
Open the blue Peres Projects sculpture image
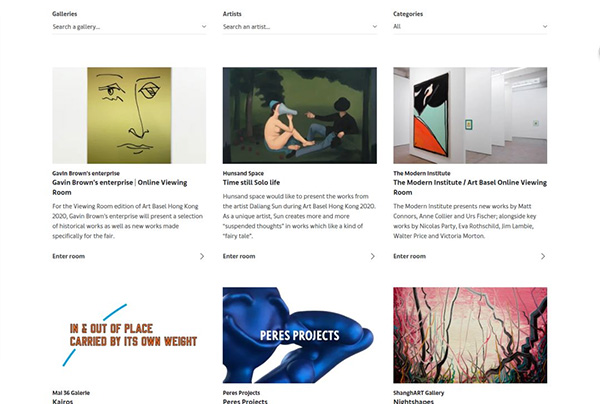click(x=299, y=335)
